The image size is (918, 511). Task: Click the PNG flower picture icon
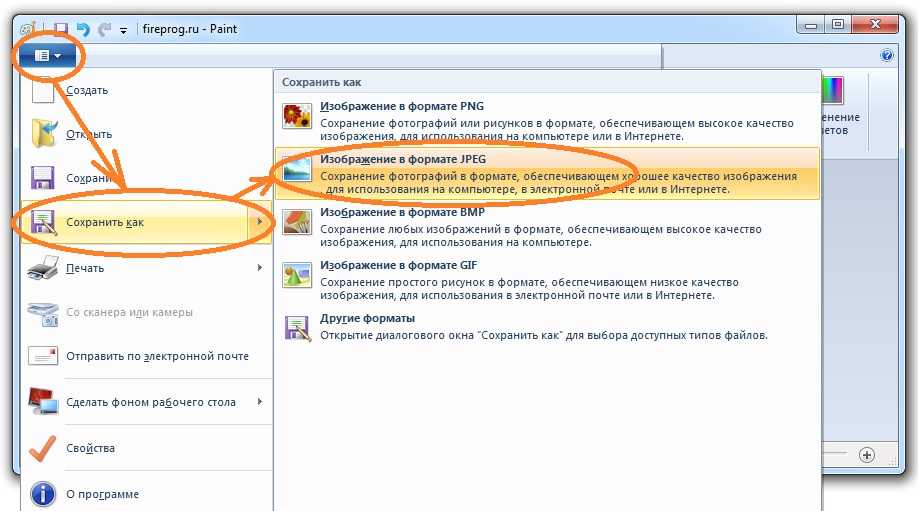[x=297, y=115]
